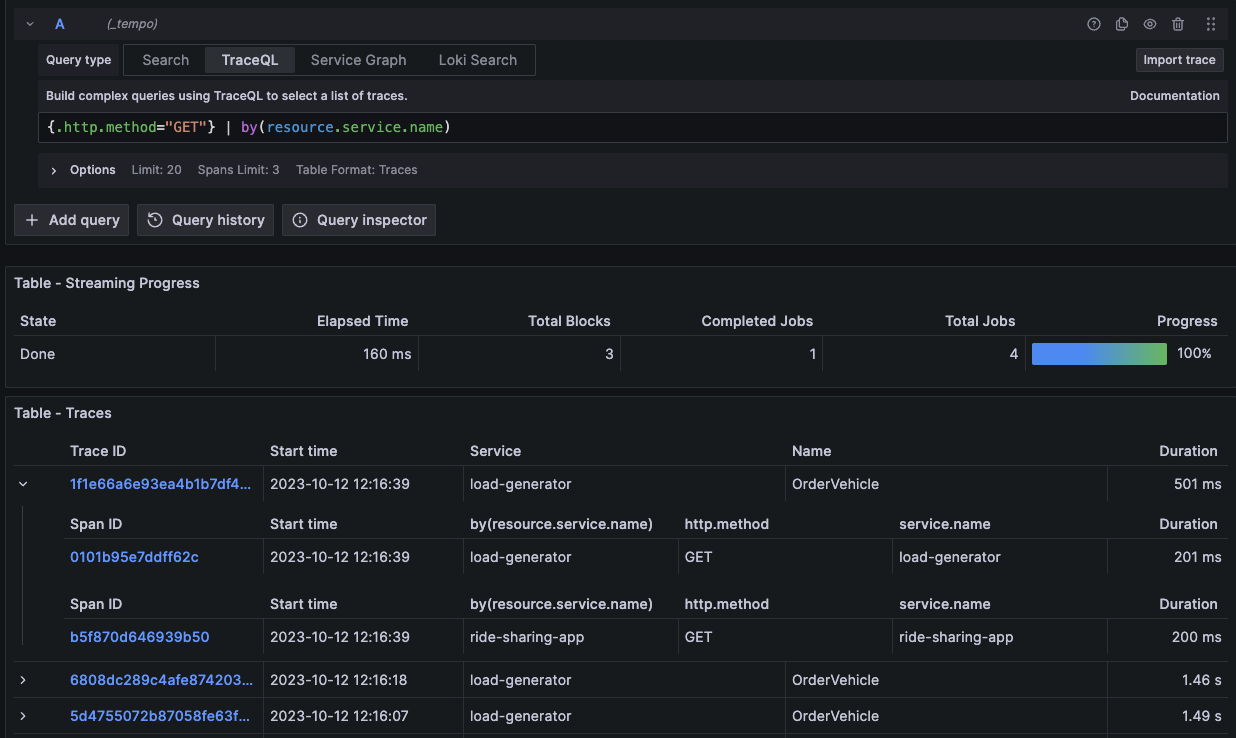This screenshot has height=738, width=1236.
Task: Click the blue A query letter label
Action: tap(59, 23)
